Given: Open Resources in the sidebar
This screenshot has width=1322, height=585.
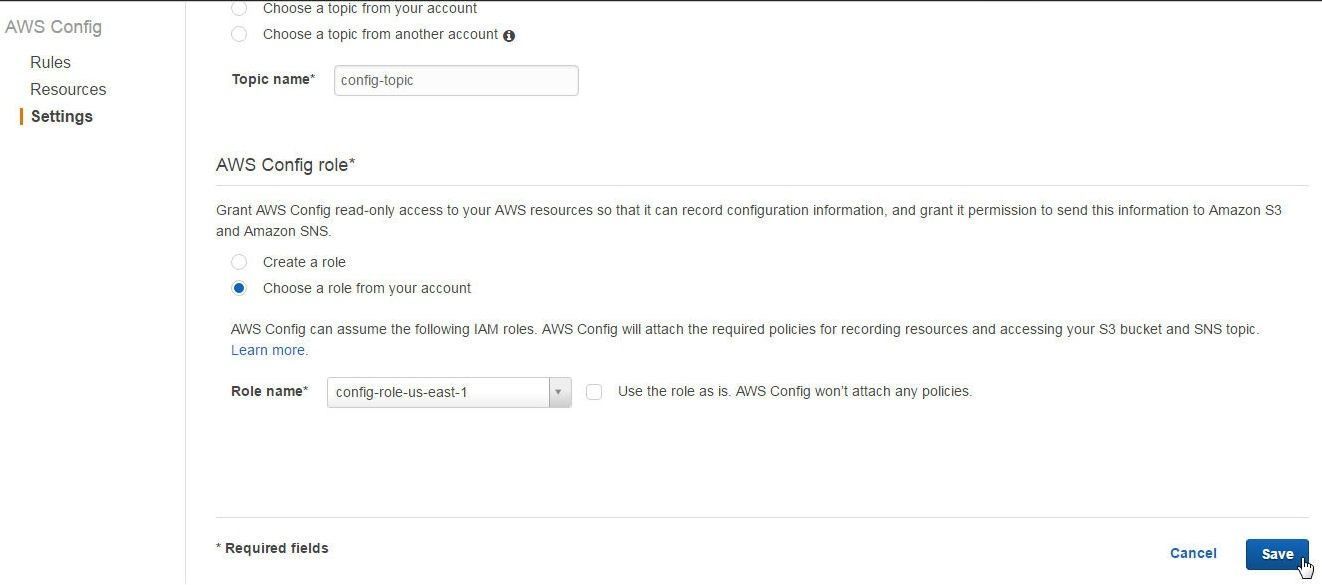Looking at the screenshot, I should pos(68,89).
